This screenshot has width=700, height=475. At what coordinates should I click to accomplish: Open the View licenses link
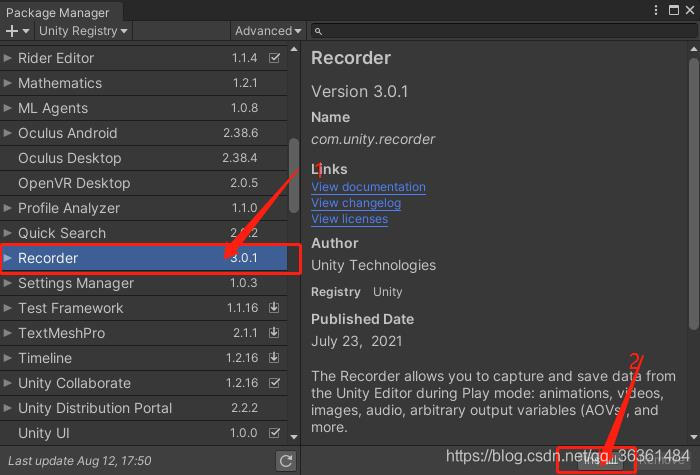point(350,219)
